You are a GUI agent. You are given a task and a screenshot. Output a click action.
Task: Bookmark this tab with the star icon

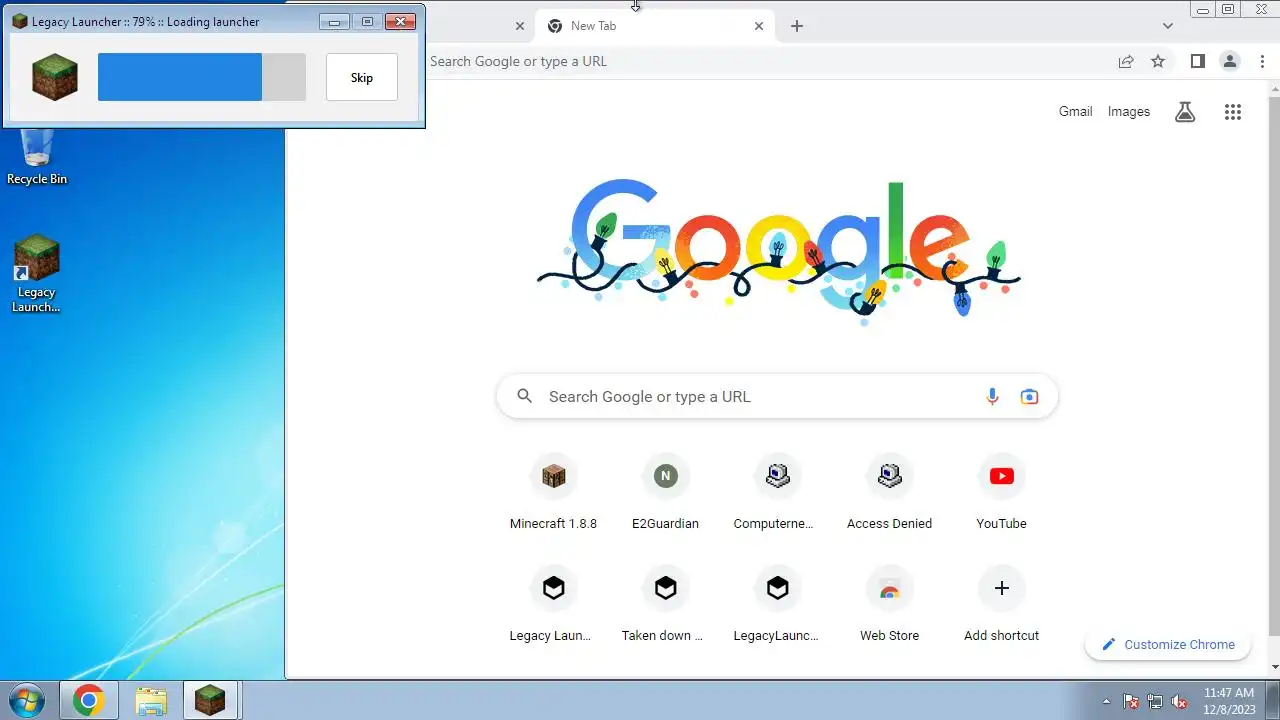(x=1158, y=61)
